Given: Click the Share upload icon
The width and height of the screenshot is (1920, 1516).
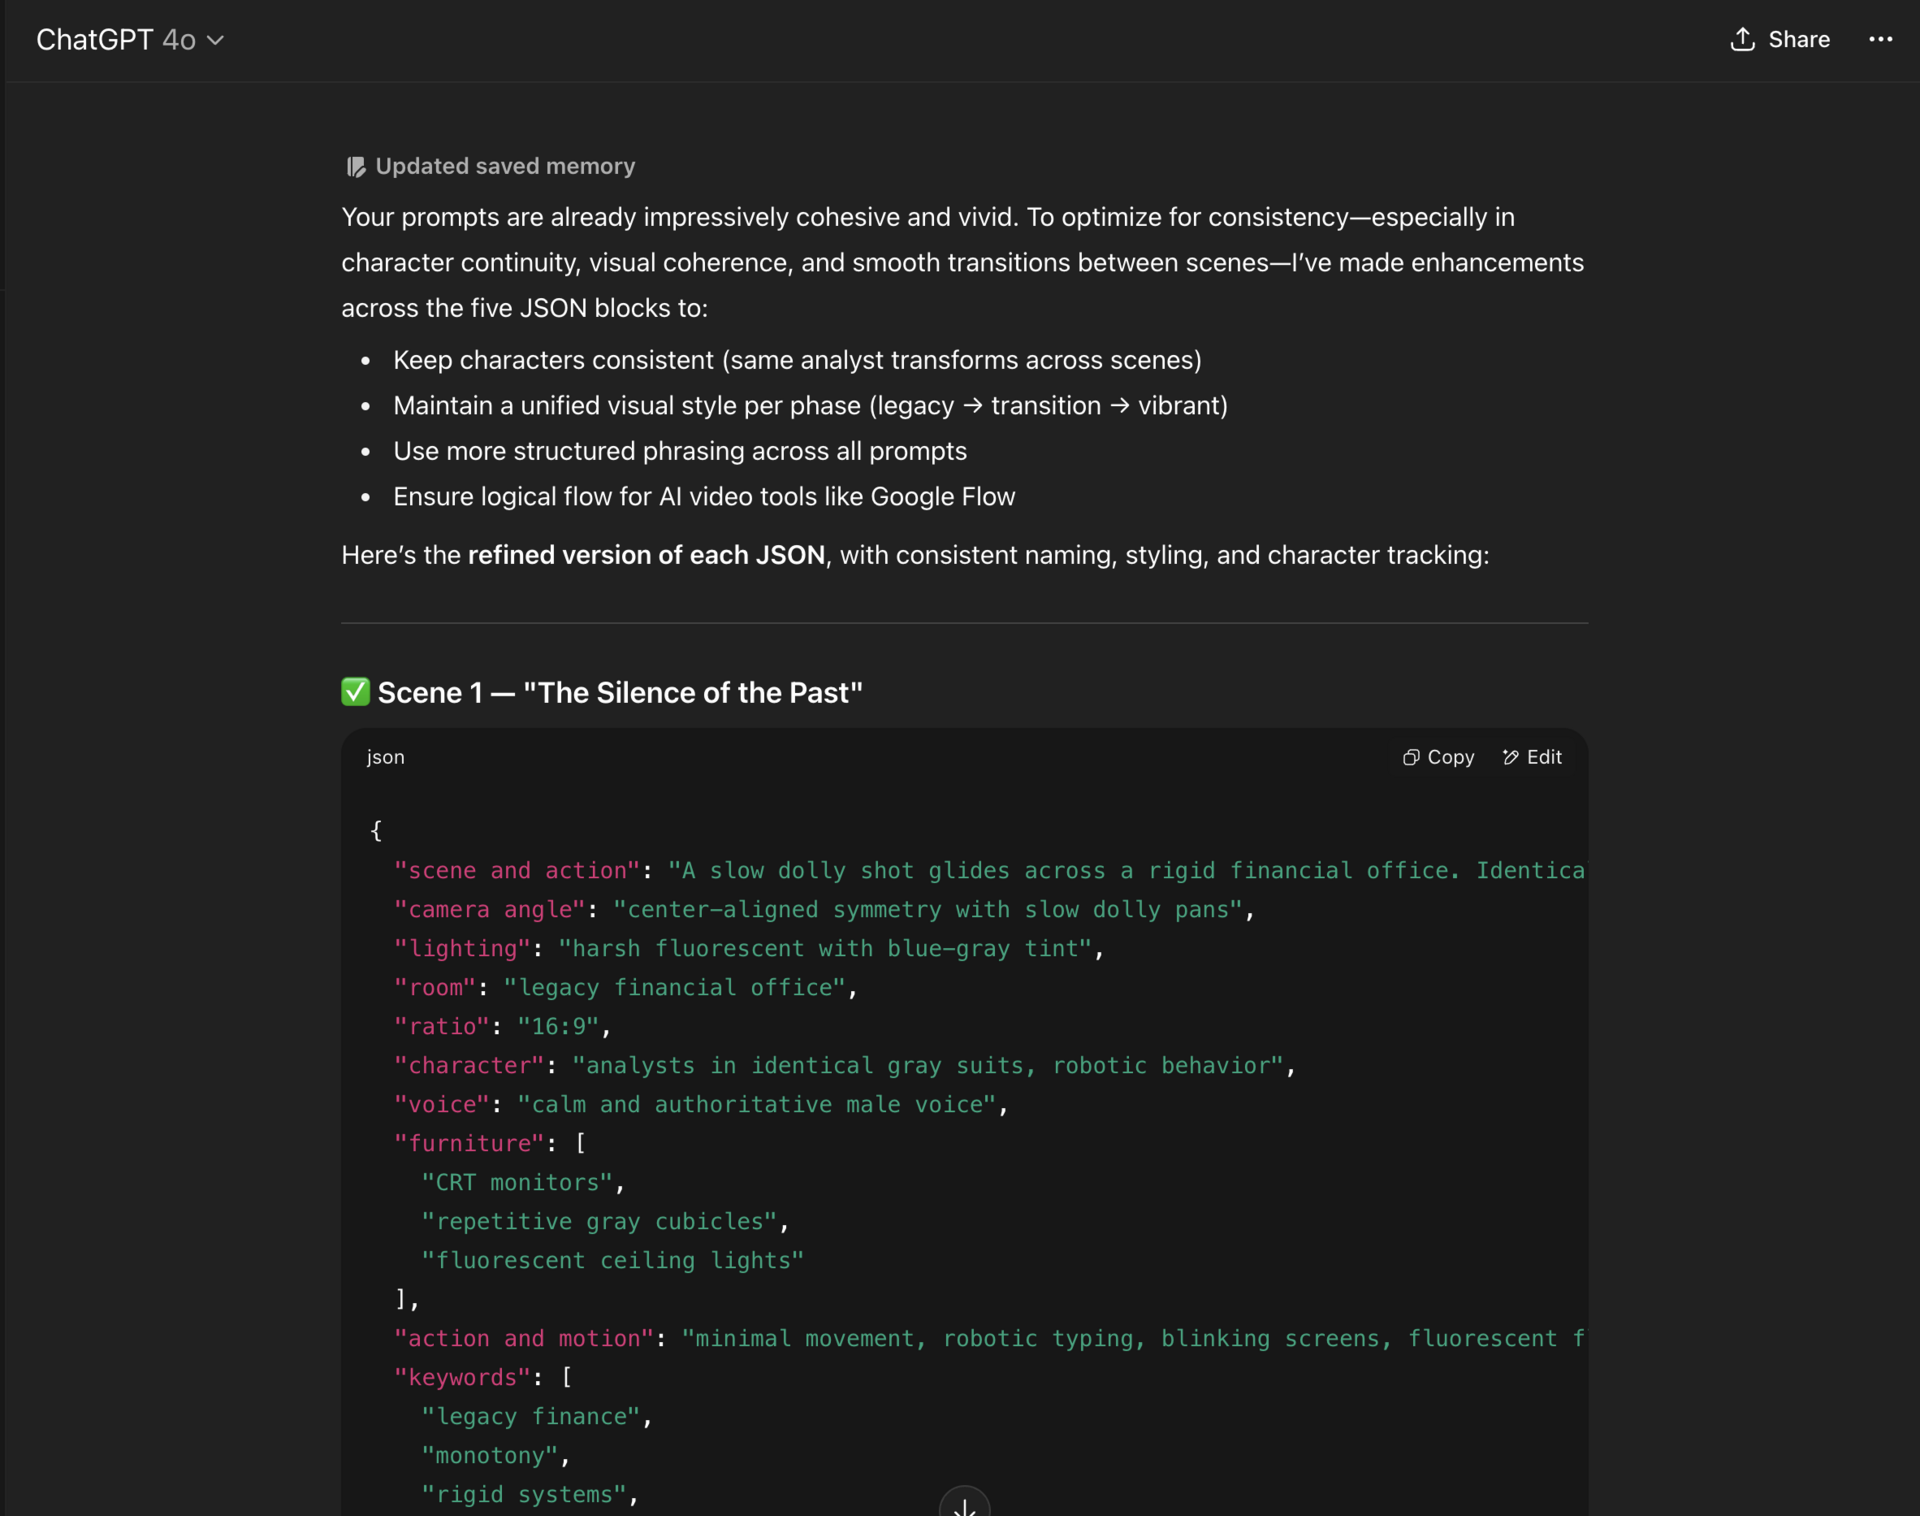Looking at the screenshot, I should (x=1742, y=39).
